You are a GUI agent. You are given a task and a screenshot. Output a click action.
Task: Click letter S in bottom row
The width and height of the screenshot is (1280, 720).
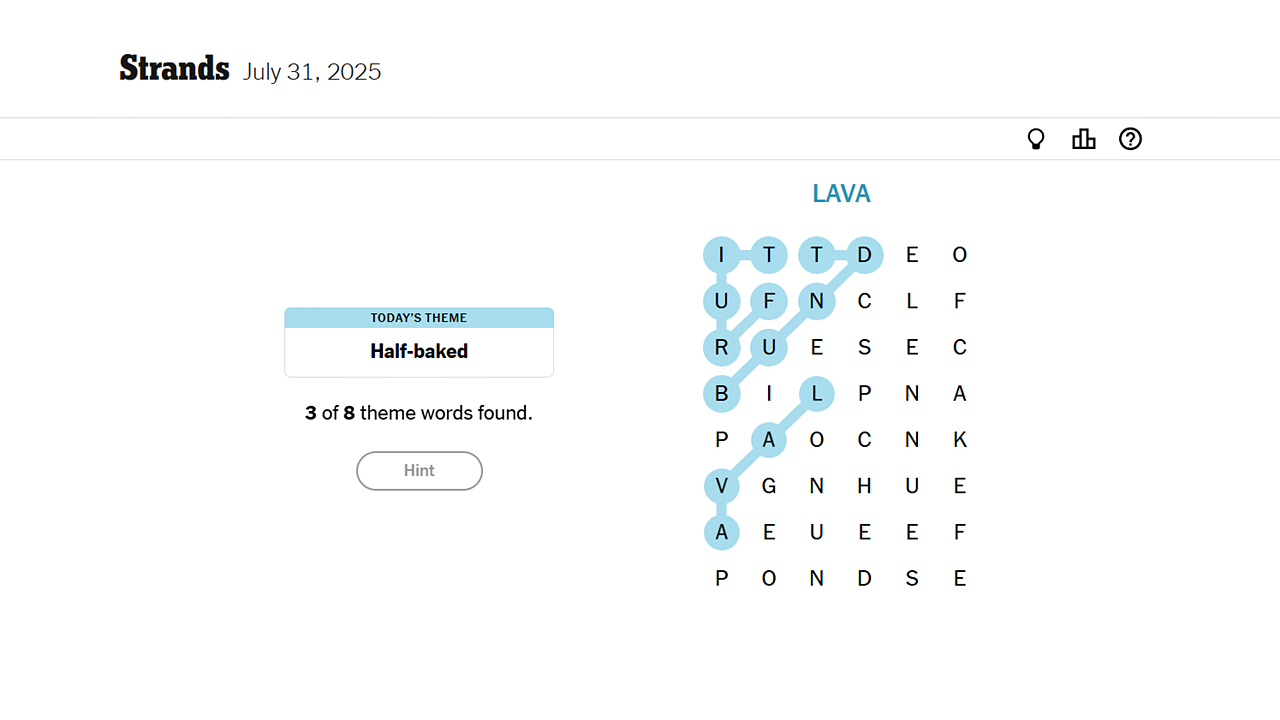[911, 578]
